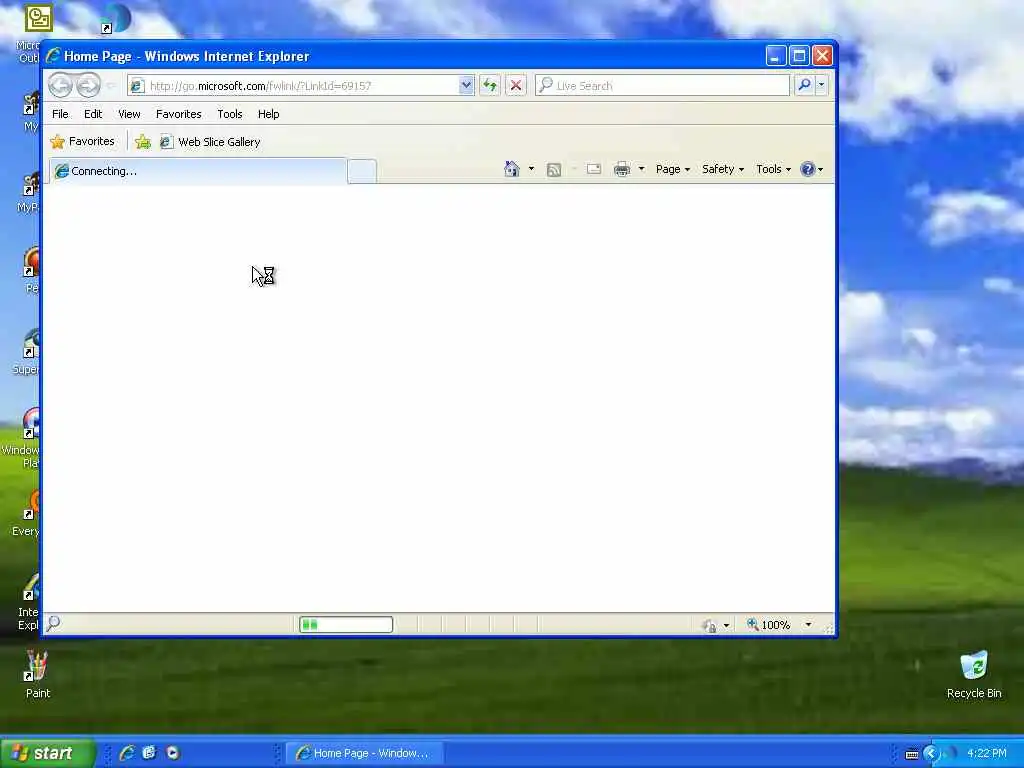Expand the zoom level dropdown arrow
The width and height of the screenshot is (1024, 768).
tap(808, 625)
